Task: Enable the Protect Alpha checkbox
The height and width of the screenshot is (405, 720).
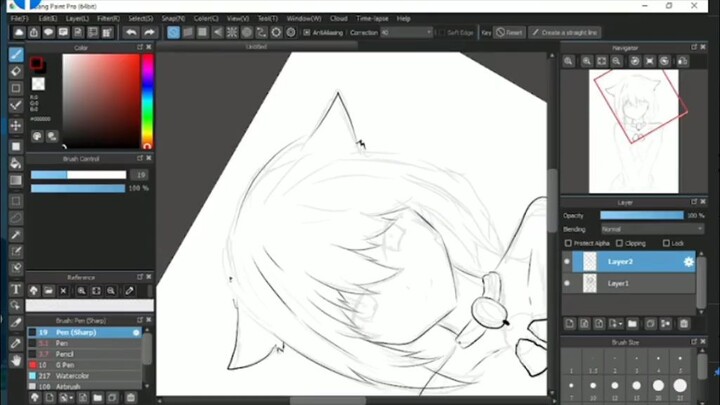Action: pos(569,243)
